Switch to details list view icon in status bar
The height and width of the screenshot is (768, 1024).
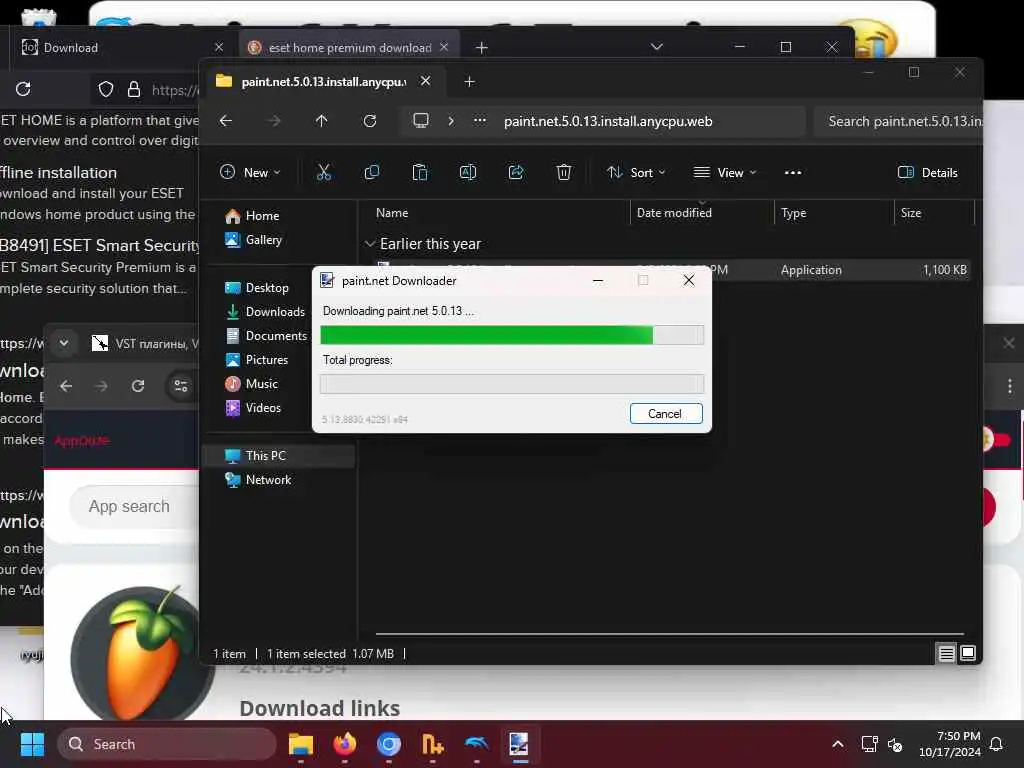946,653
